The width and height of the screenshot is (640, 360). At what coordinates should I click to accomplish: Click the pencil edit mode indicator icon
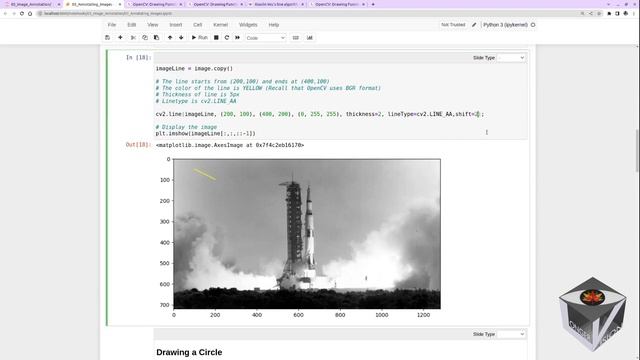(x=474, y=25)
